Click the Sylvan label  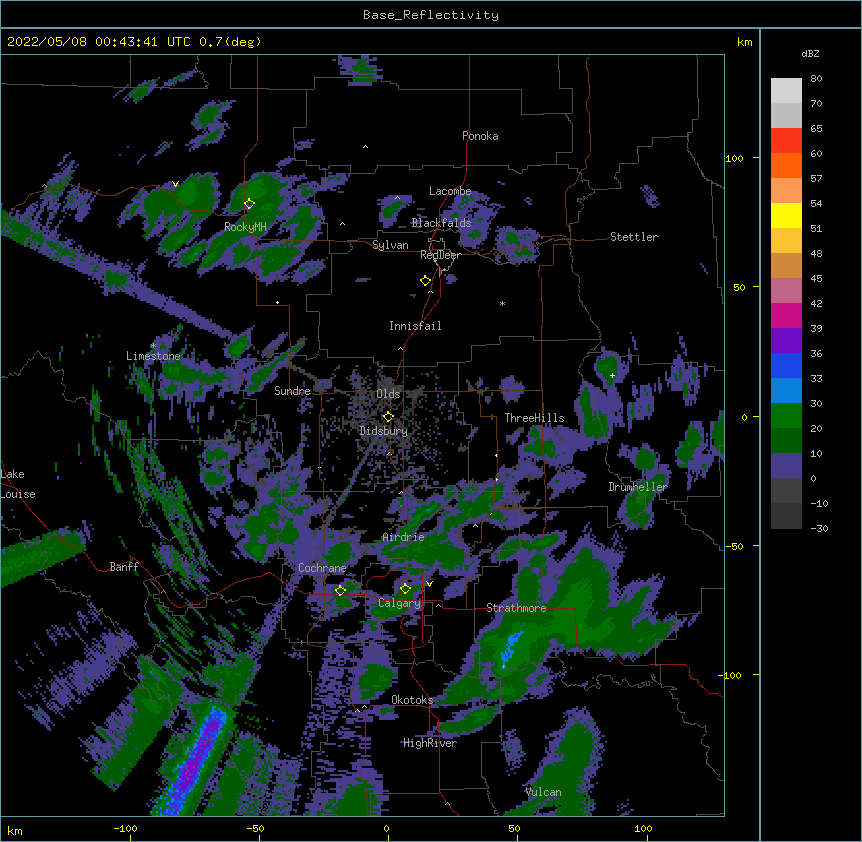(390, 245)
